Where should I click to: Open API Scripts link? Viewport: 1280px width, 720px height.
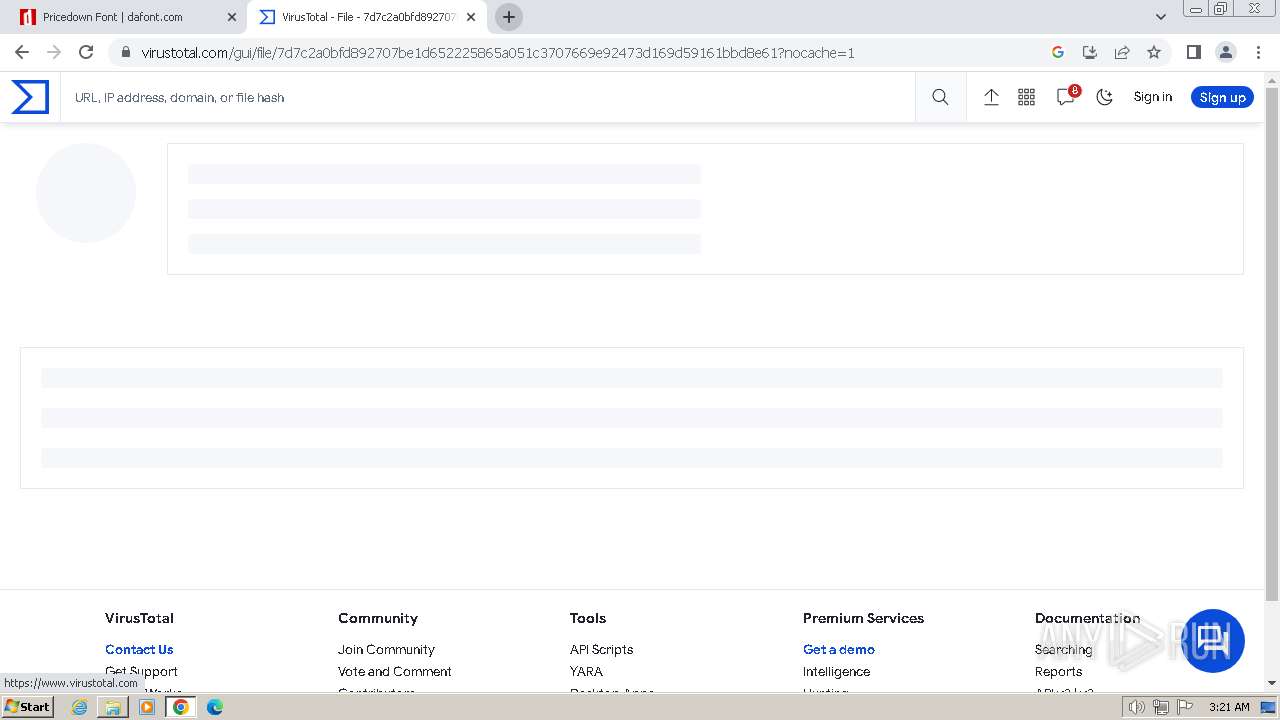point(601,649)
